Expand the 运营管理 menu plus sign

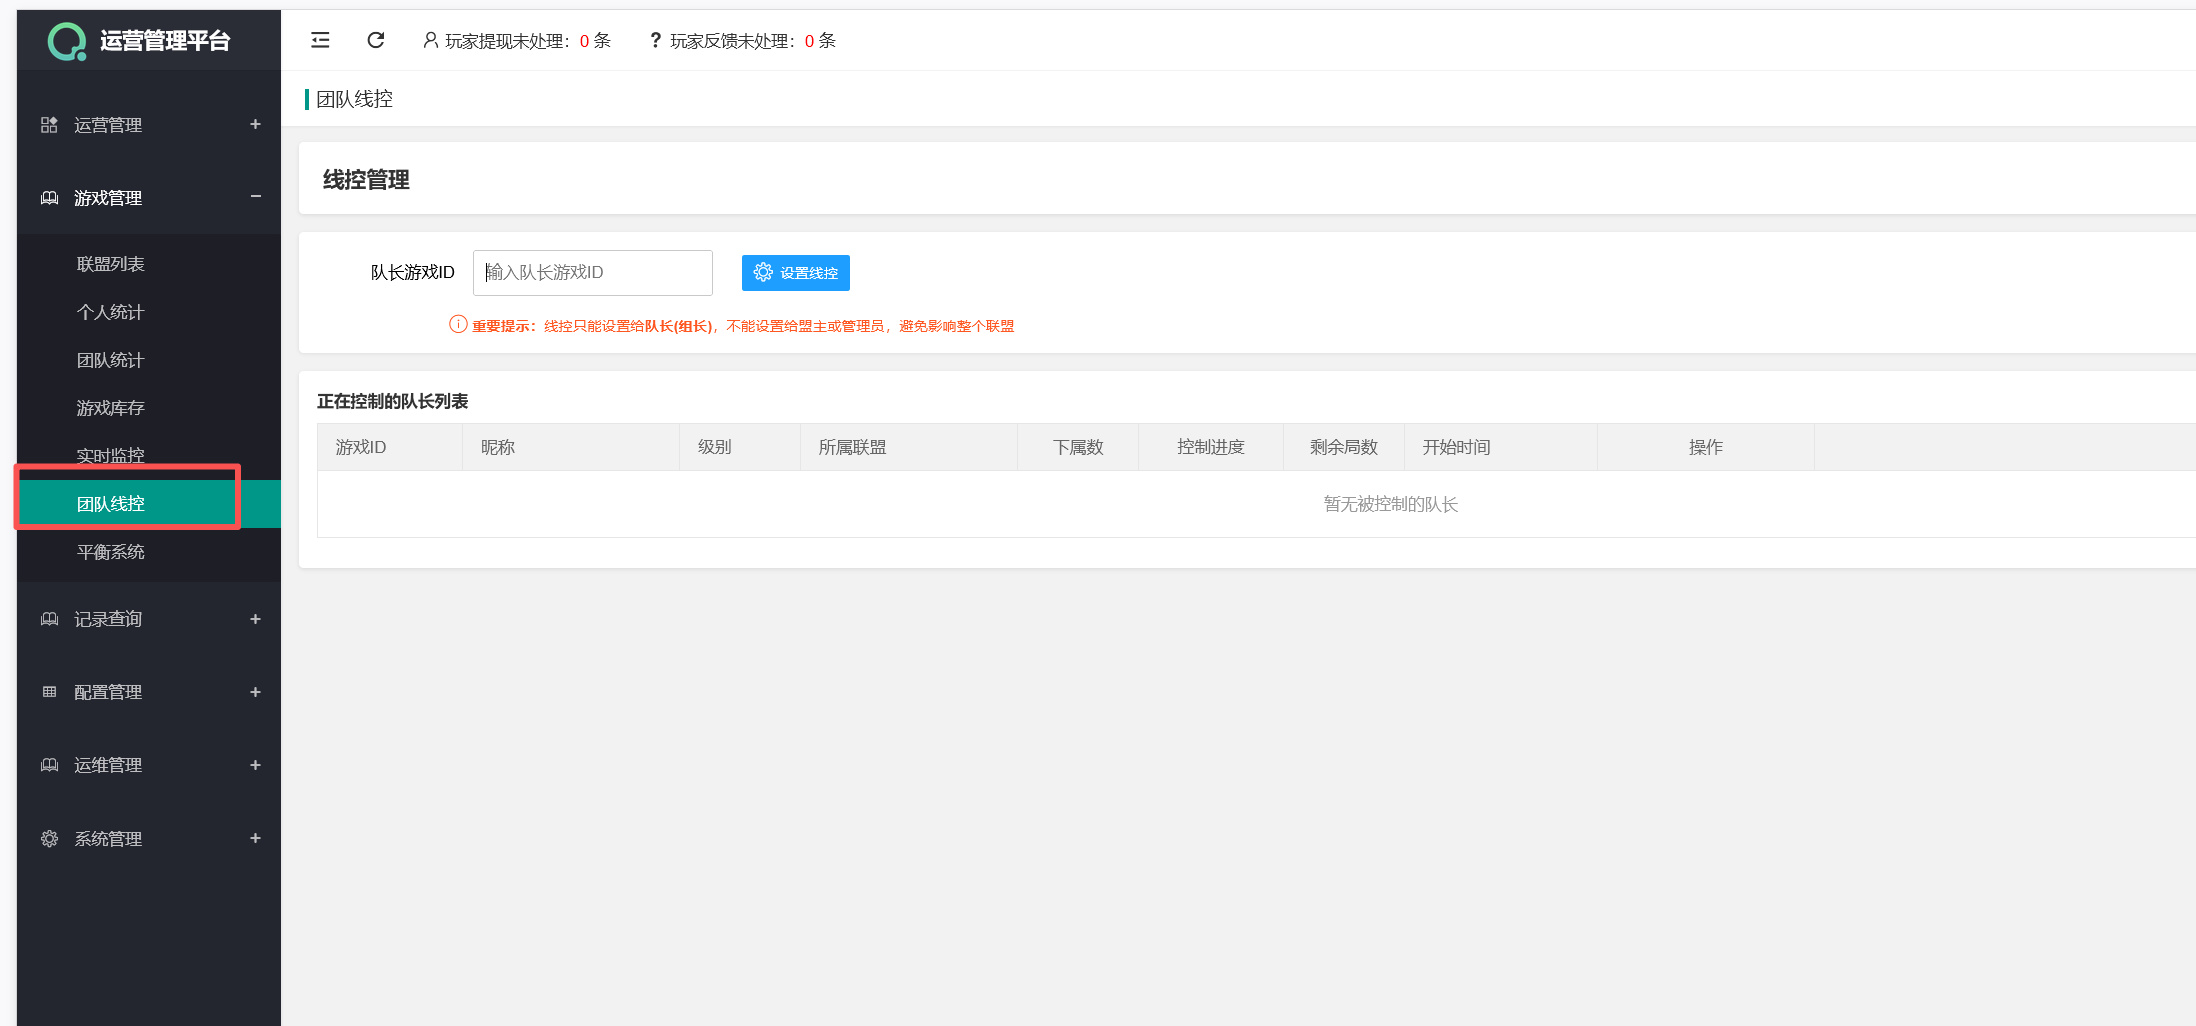[x=255, y=124]
